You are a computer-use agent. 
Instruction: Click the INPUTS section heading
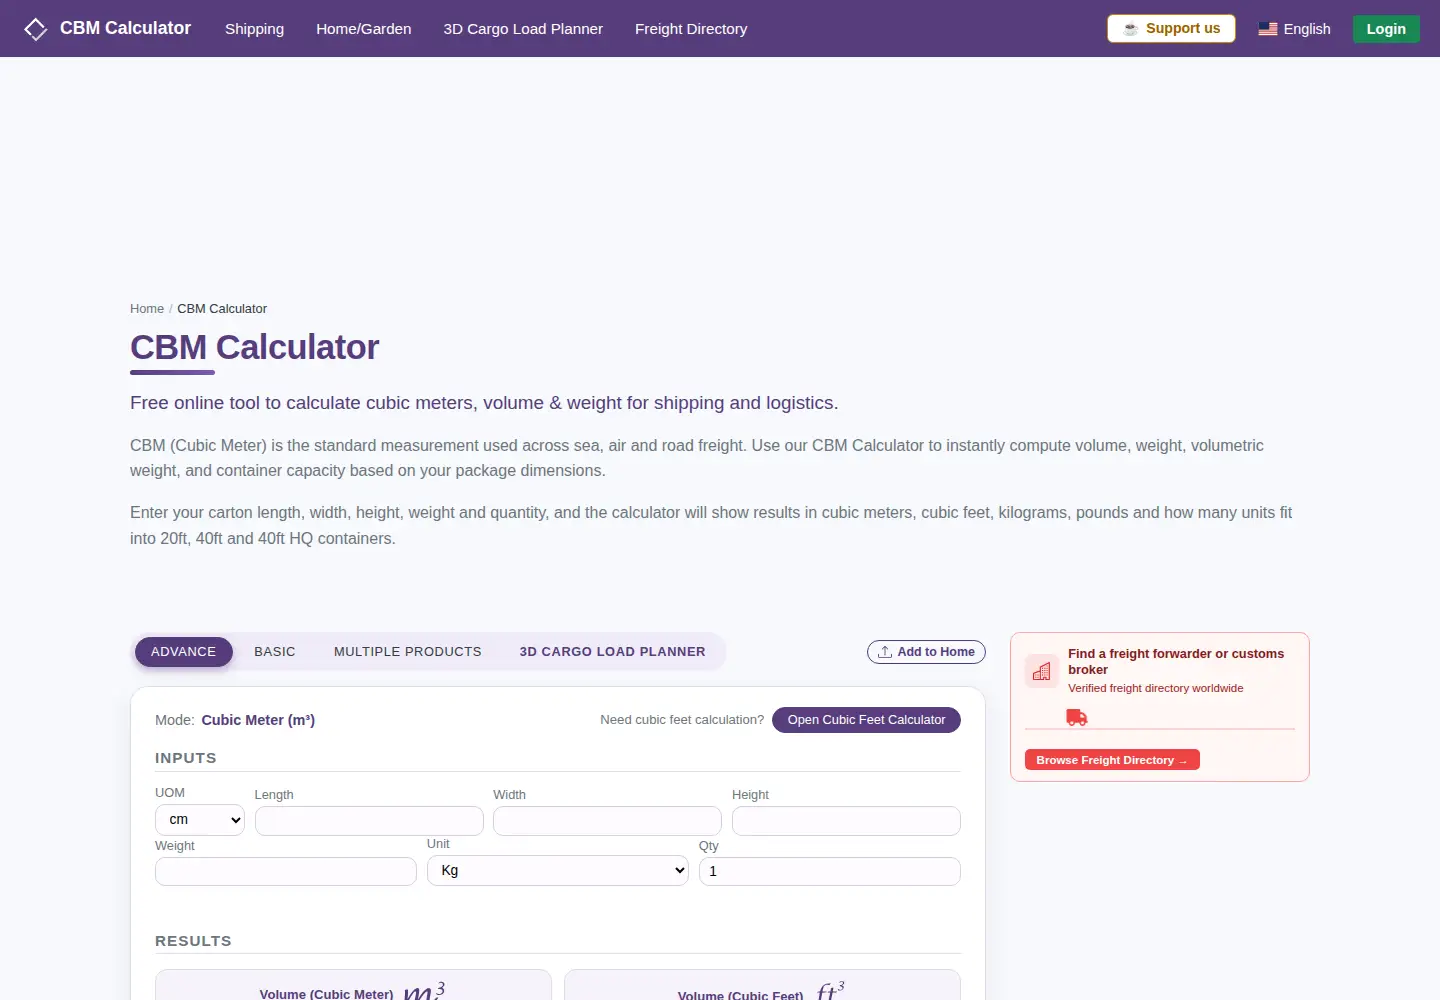coord(186,758)
